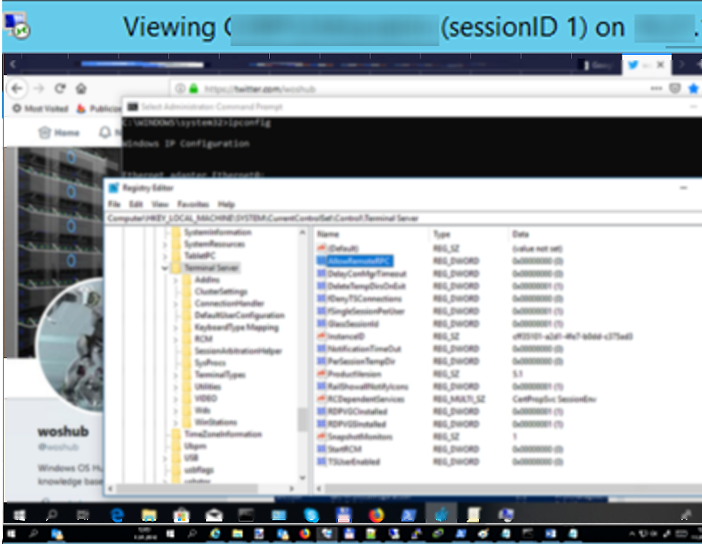Expand the SystemResources key
This screenshot has width=702, height=544.
click(x=165, y=244)
